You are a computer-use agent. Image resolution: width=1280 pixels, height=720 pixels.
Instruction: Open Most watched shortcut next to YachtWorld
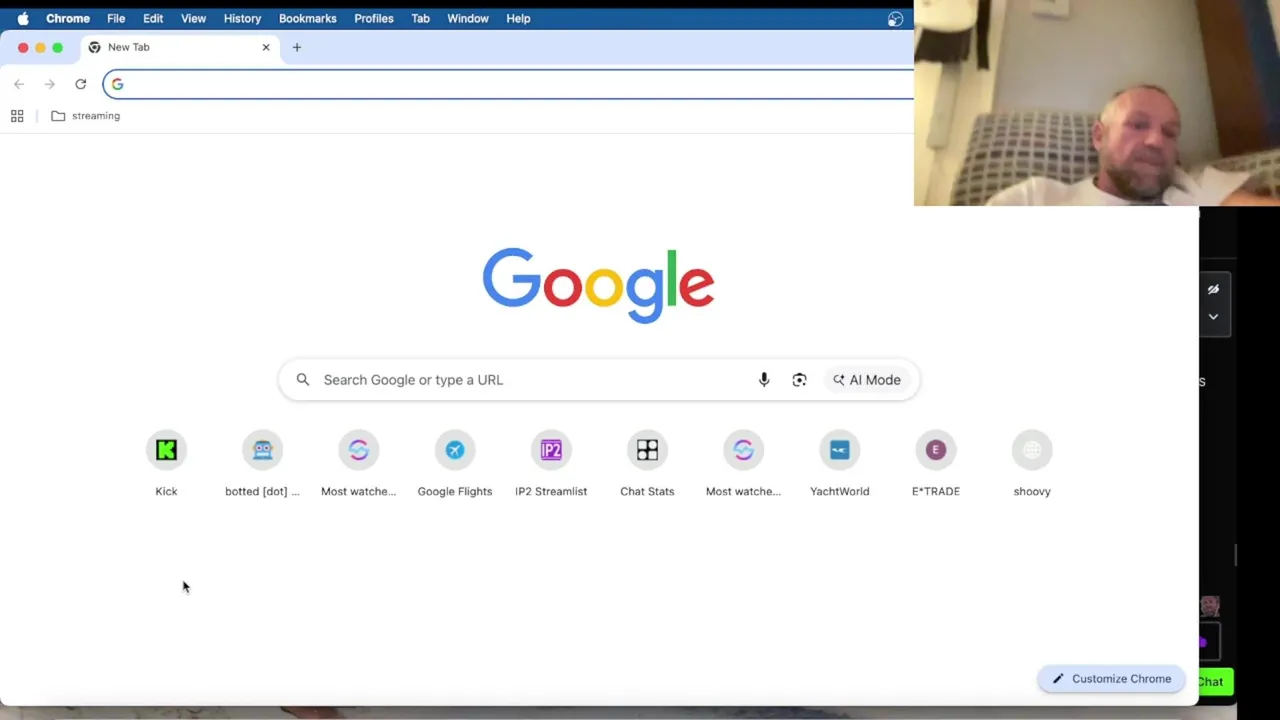coord(743,463)
